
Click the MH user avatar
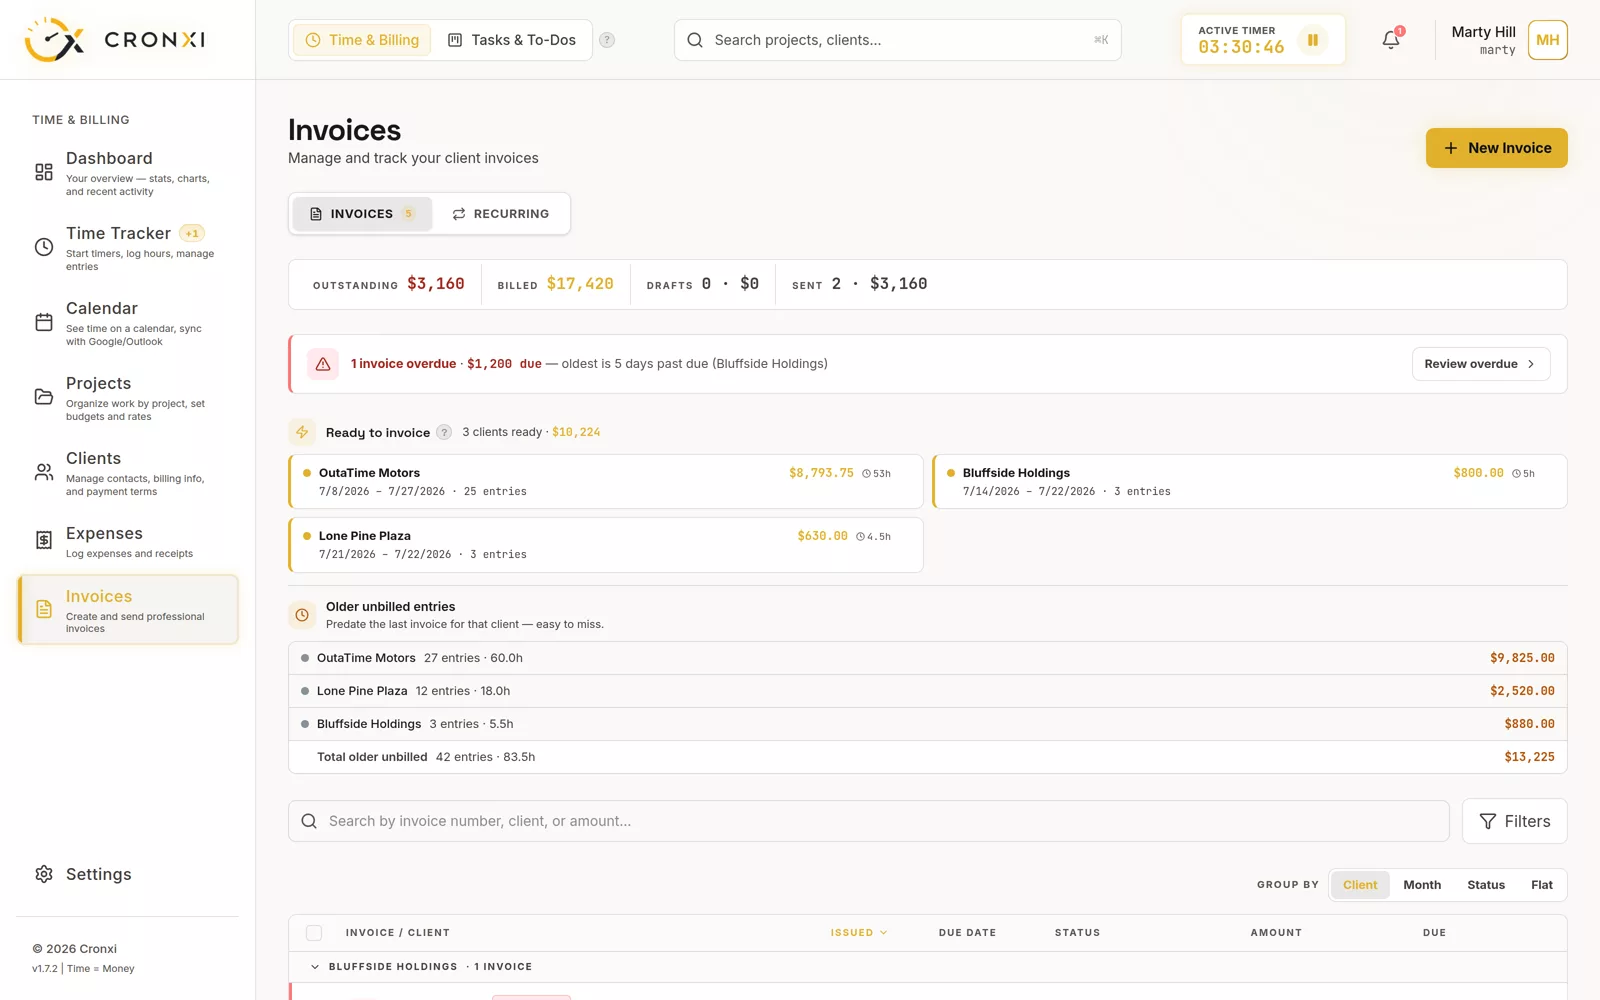coord(1547,40)
